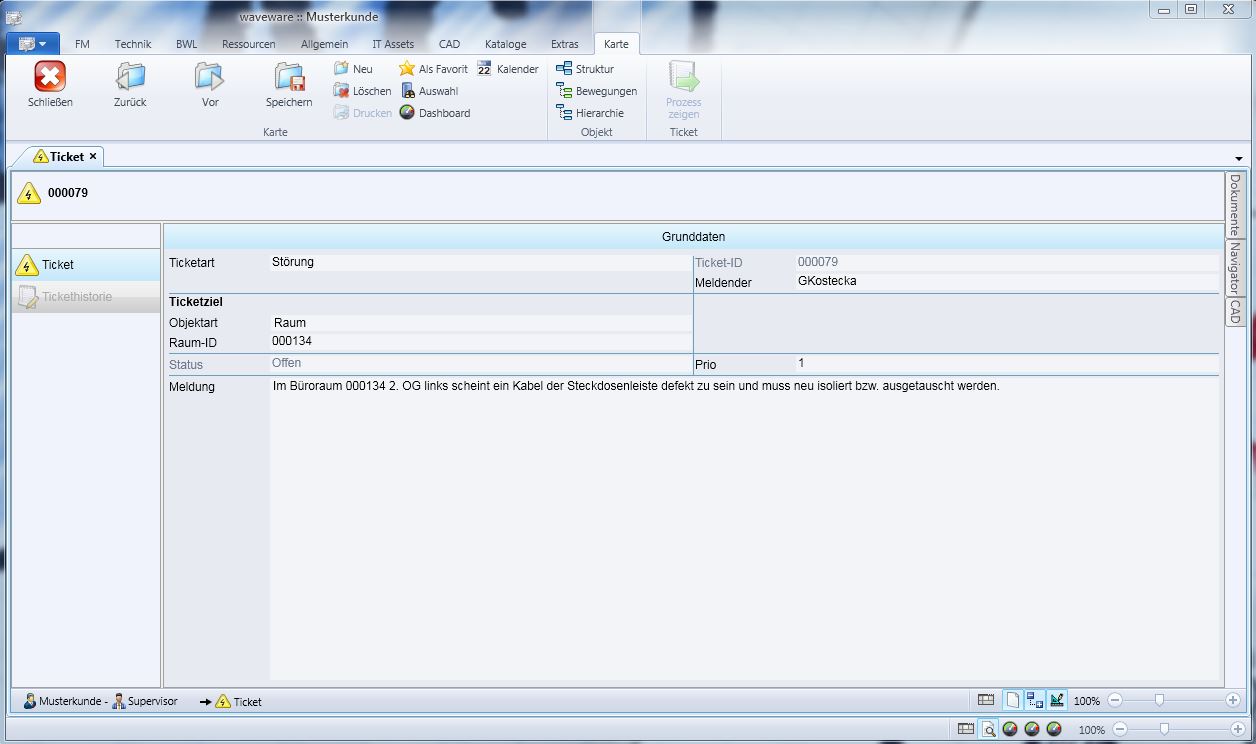Toggle the page preview magnifier icon
Screen dimensions: 1256x744
[x=988, y=730]
